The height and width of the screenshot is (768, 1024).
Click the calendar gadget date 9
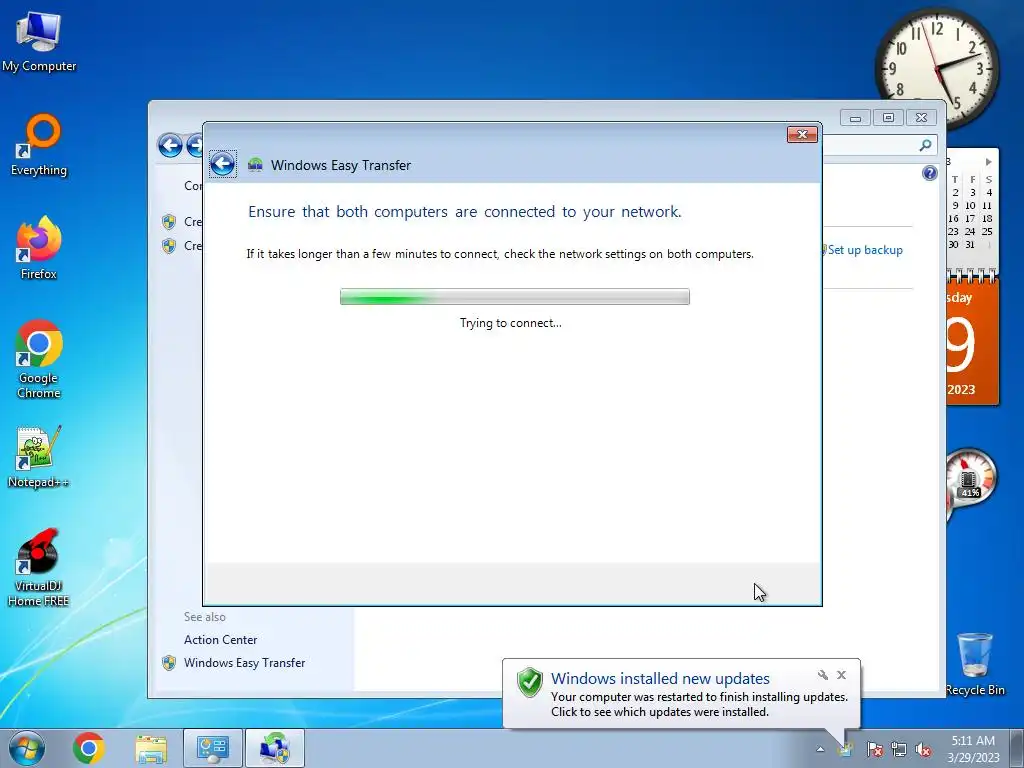coord(961,346)
